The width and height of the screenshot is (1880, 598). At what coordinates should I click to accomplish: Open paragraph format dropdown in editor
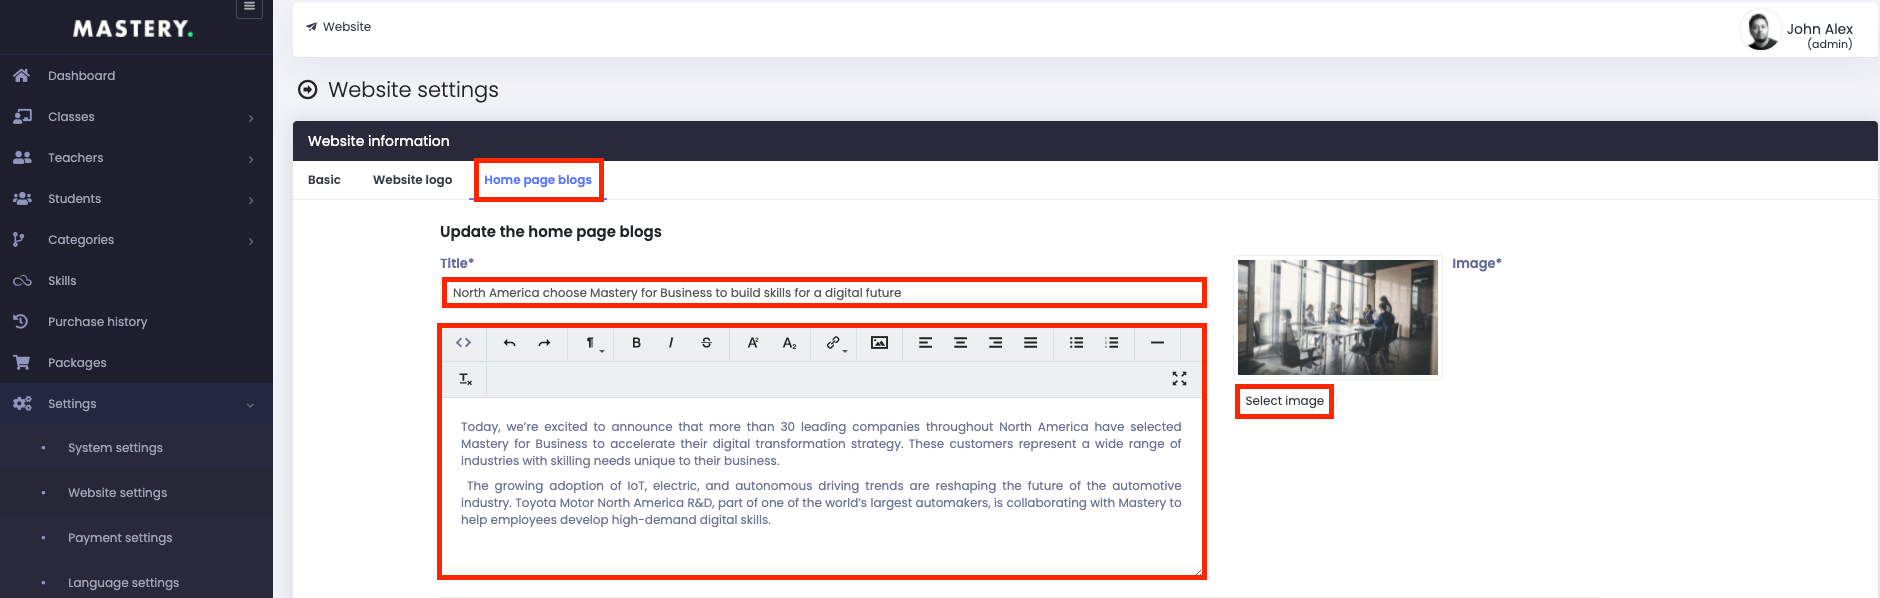tap(592, 343)
